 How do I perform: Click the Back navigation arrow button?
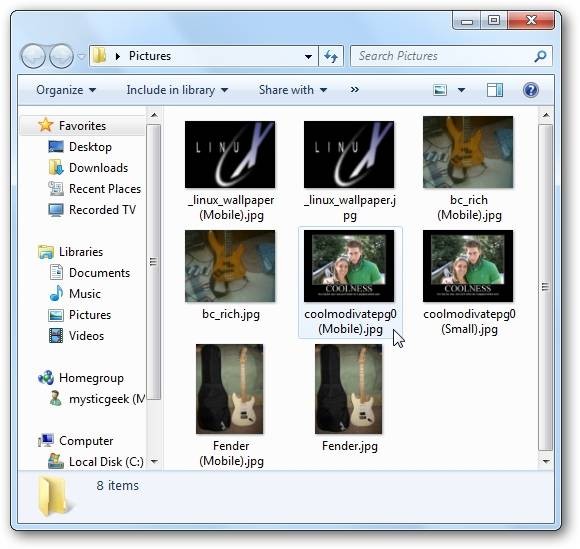[x=33, y=56]
